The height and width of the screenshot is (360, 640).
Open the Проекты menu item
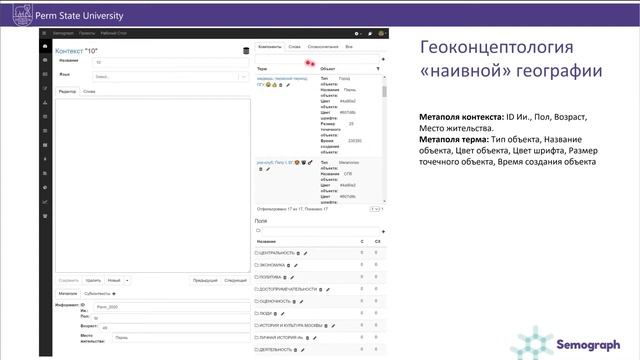87,33
